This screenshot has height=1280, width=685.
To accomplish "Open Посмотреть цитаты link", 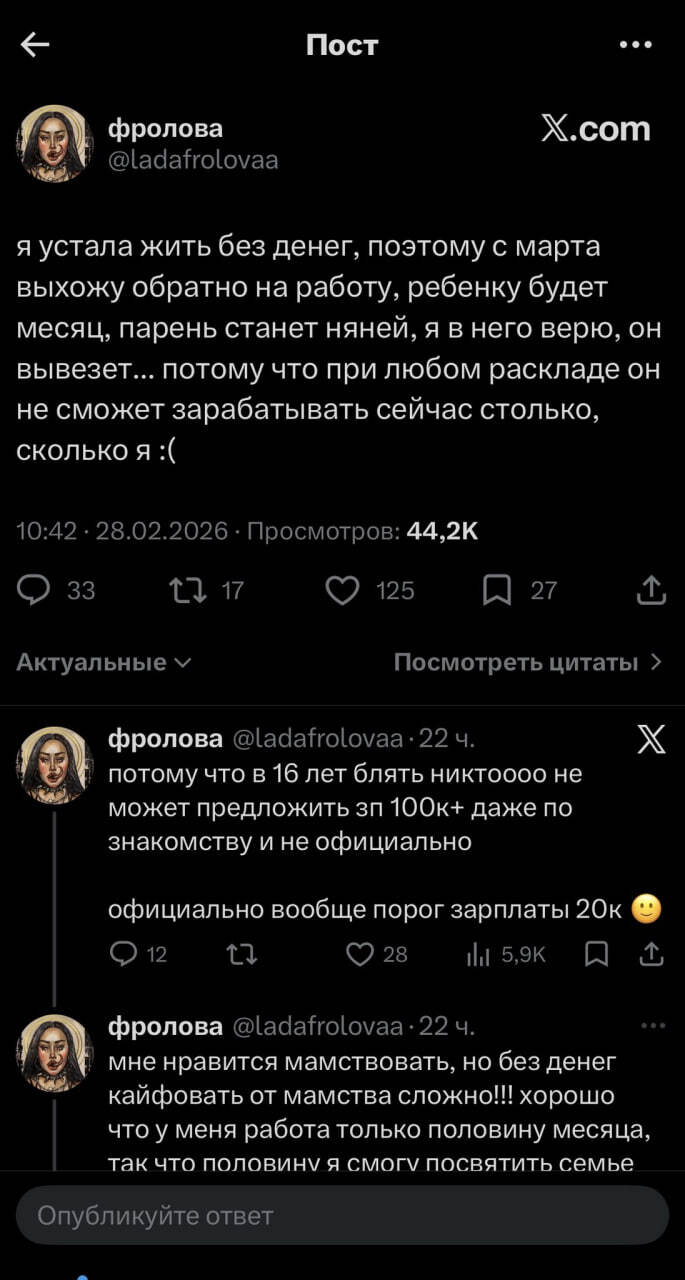I will [x=527, y=662].
